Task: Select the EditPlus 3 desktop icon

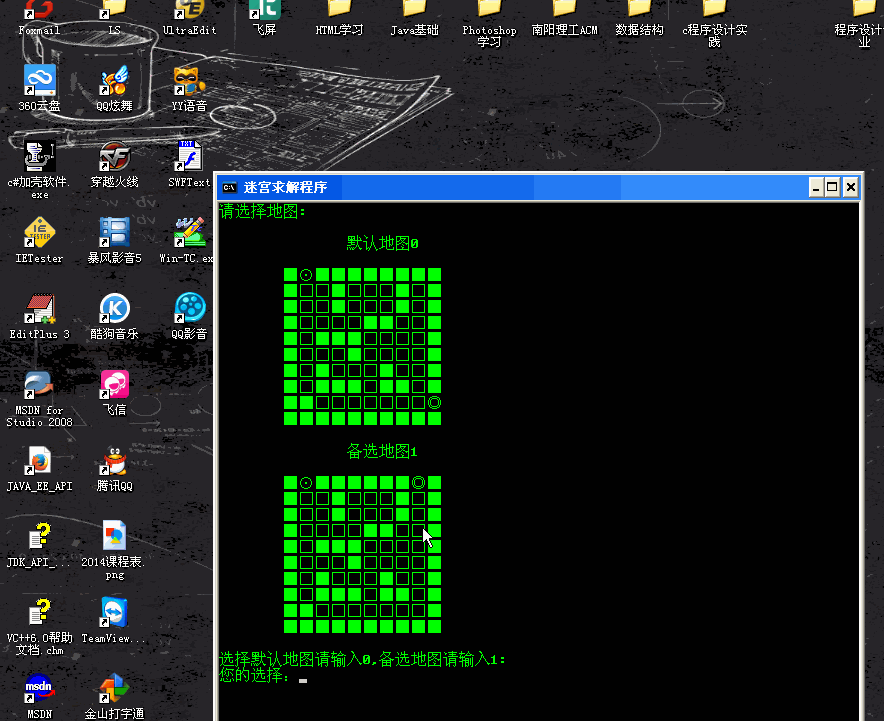Action: 40,309
